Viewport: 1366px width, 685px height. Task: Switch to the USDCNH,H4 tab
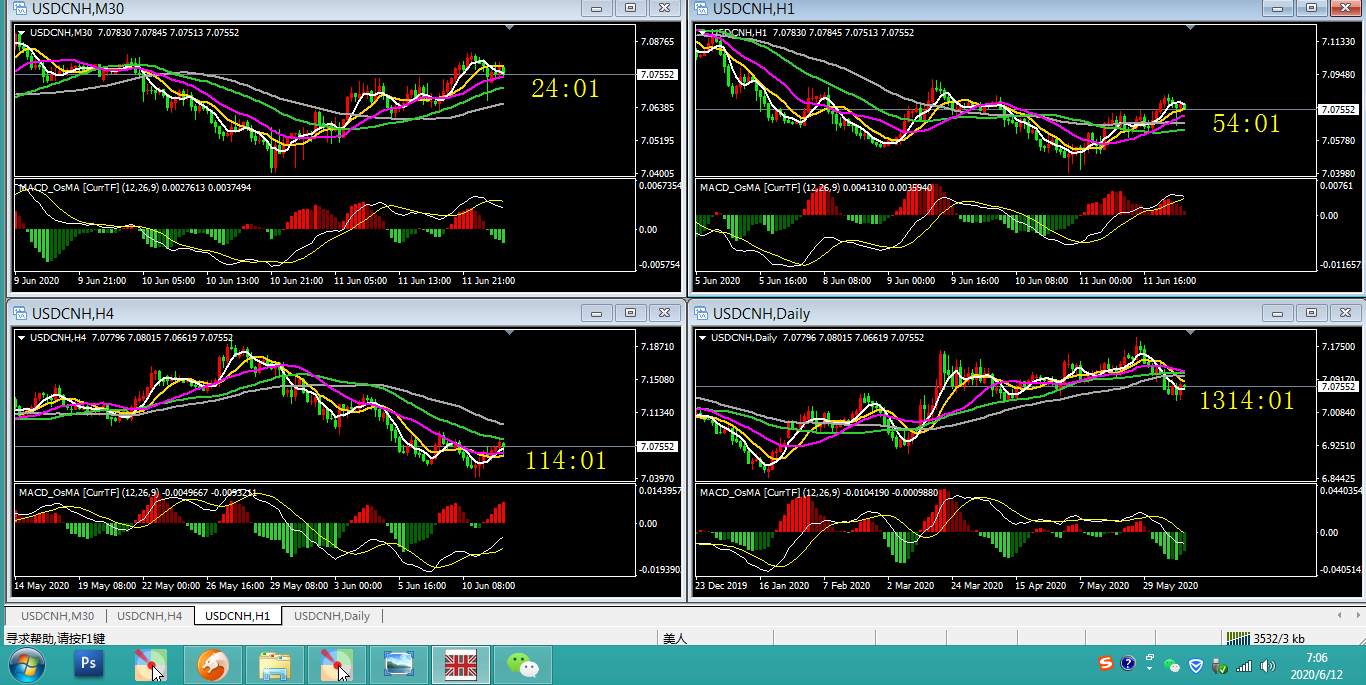point(149,616)
